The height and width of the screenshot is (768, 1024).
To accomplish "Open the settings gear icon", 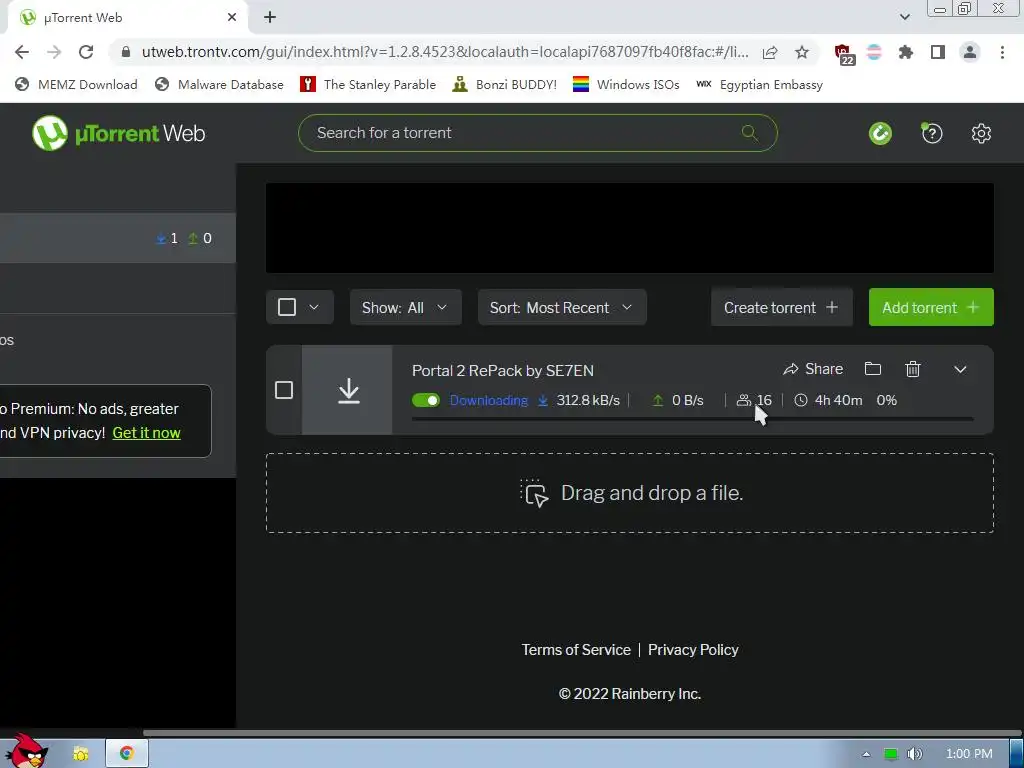I will pos(981,133).
